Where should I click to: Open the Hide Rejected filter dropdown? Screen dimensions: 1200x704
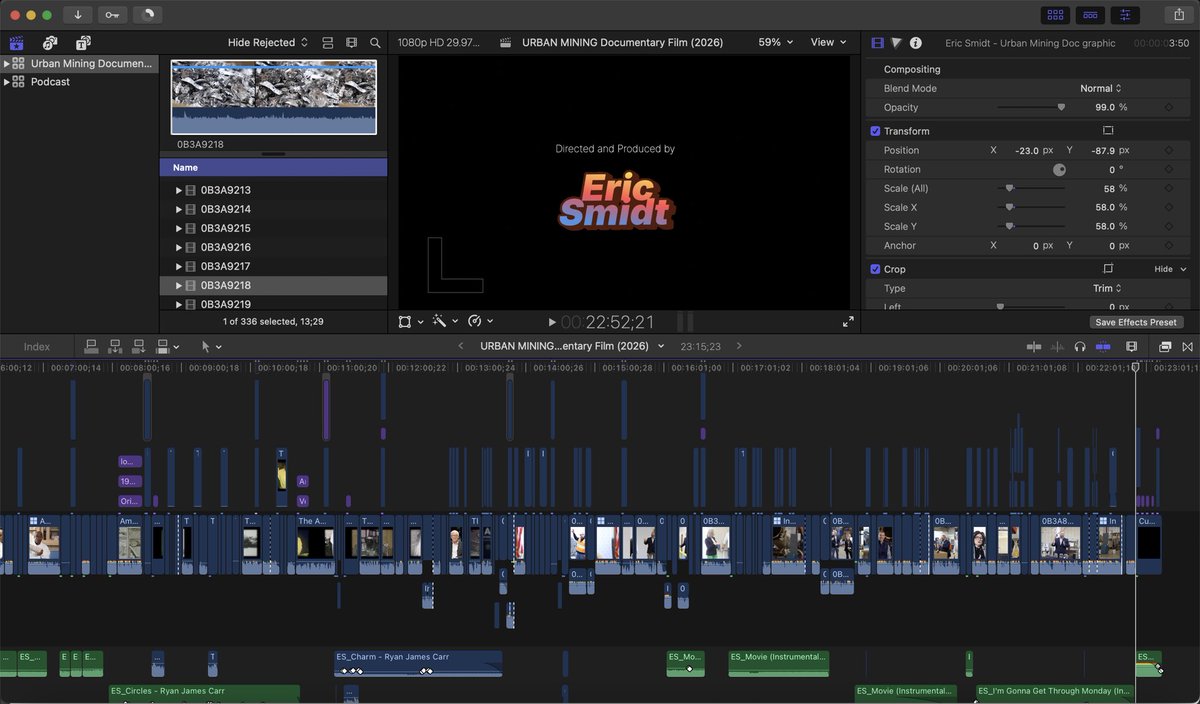pos(268,43)
